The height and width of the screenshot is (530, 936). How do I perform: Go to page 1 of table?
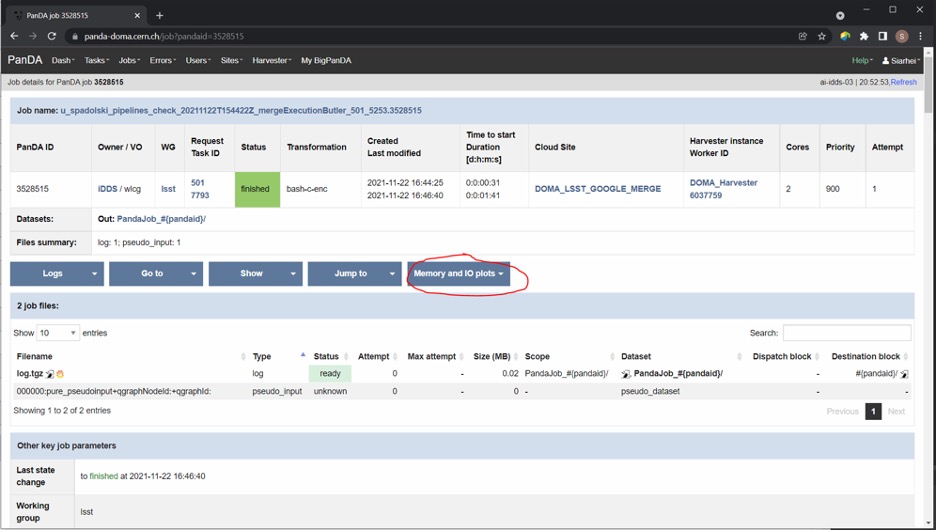click(873, 411)
